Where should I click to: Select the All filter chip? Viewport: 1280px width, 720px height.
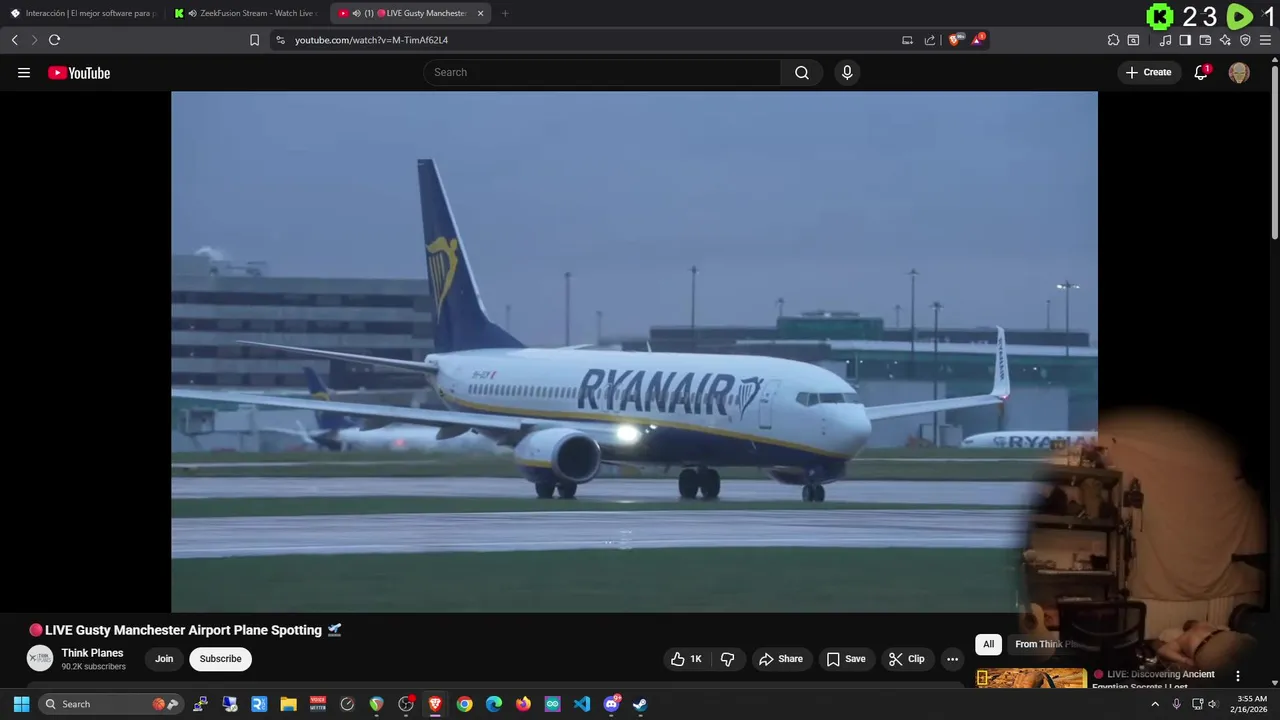pos(988,644)
